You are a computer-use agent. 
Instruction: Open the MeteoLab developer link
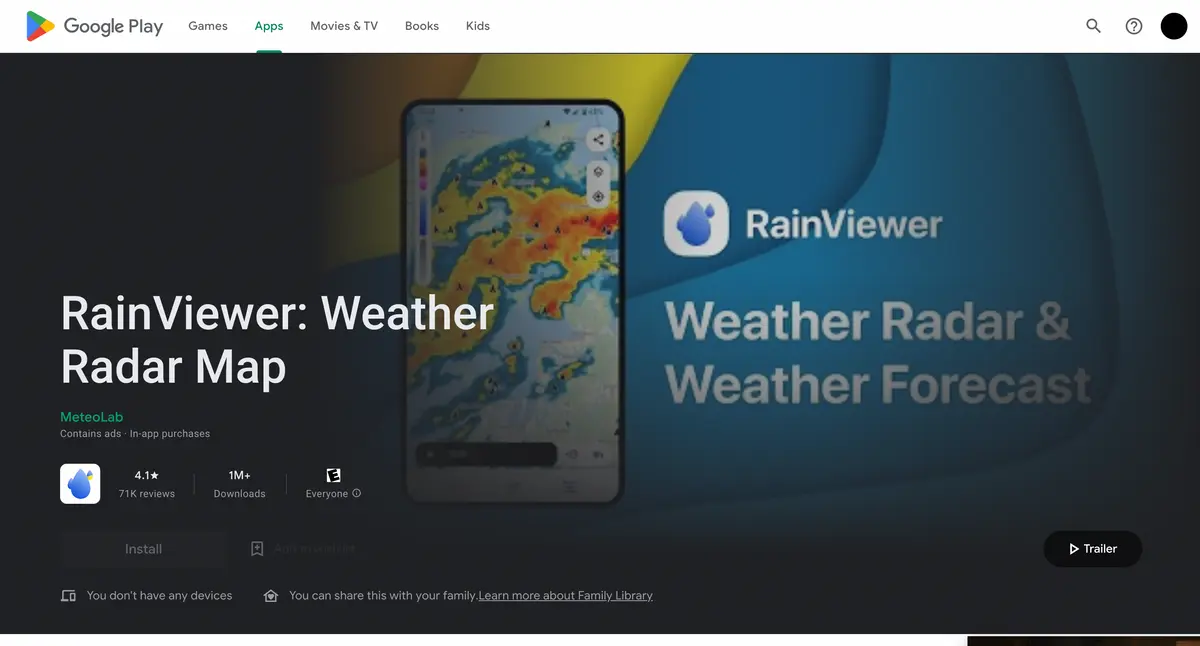coord(91,417)
